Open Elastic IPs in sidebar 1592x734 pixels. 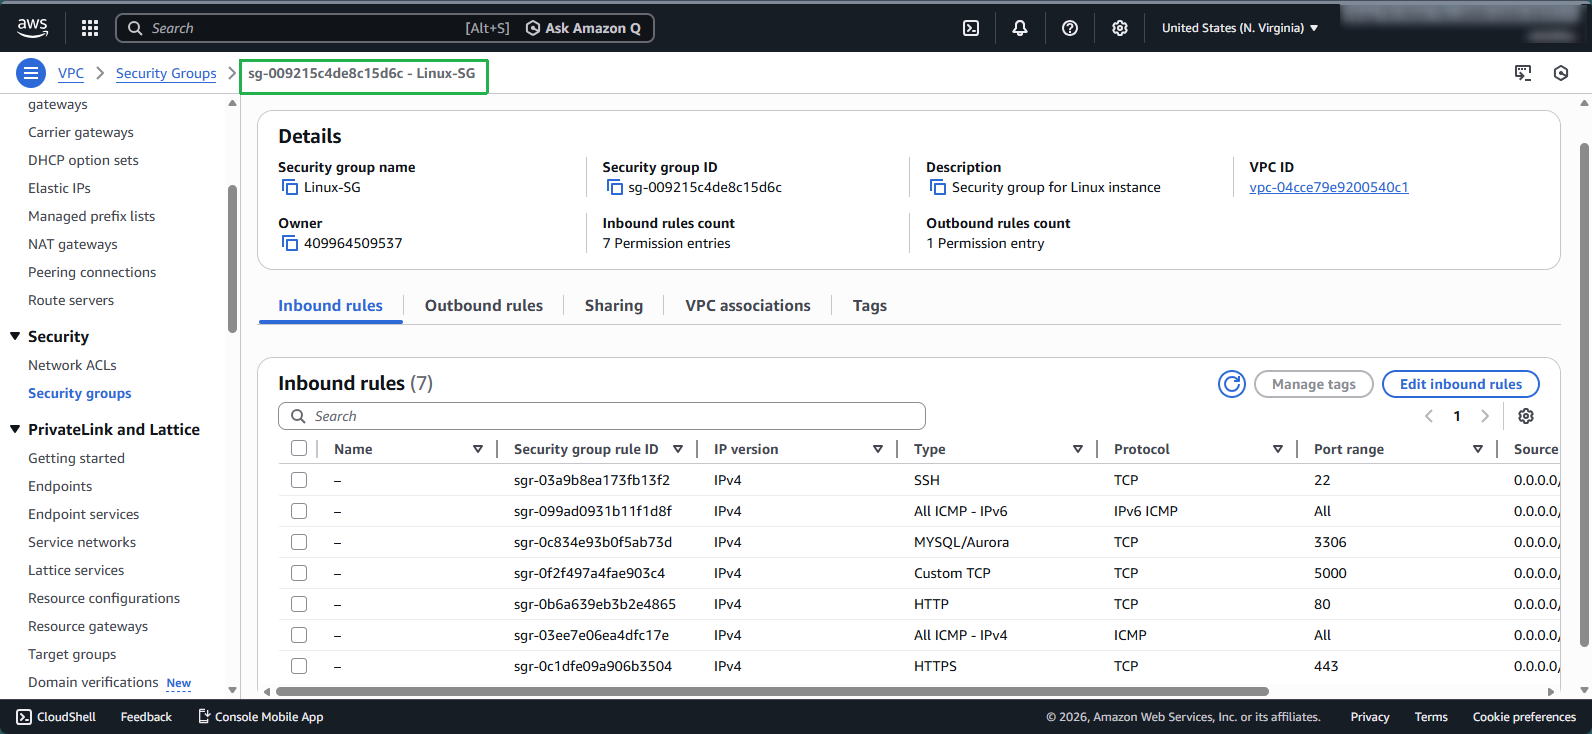click(x=59, y=188)
